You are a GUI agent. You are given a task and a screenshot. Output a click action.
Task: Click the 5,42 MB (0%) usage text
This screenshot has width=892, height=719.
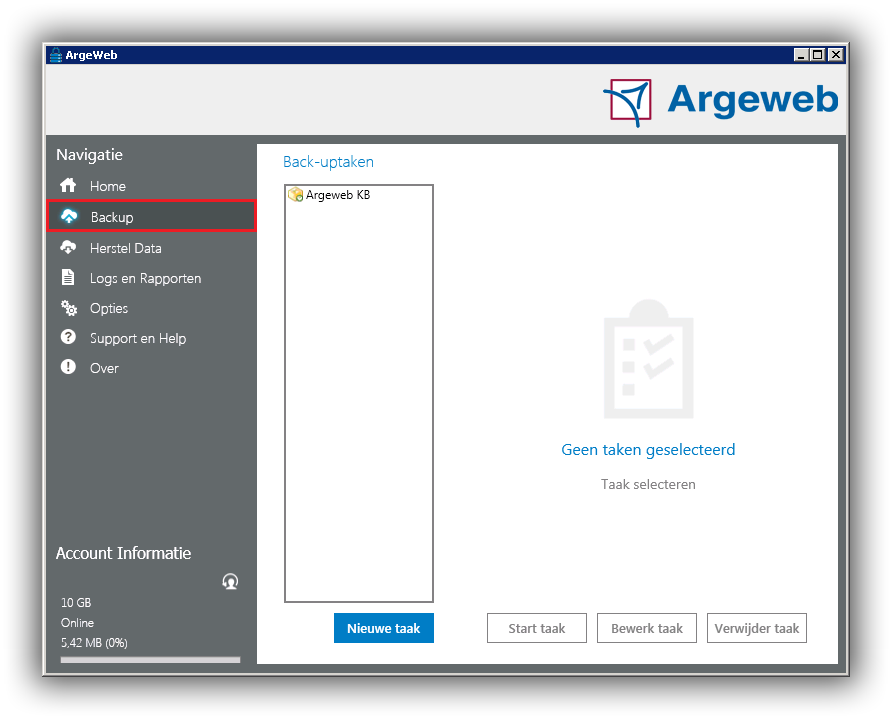94,643
